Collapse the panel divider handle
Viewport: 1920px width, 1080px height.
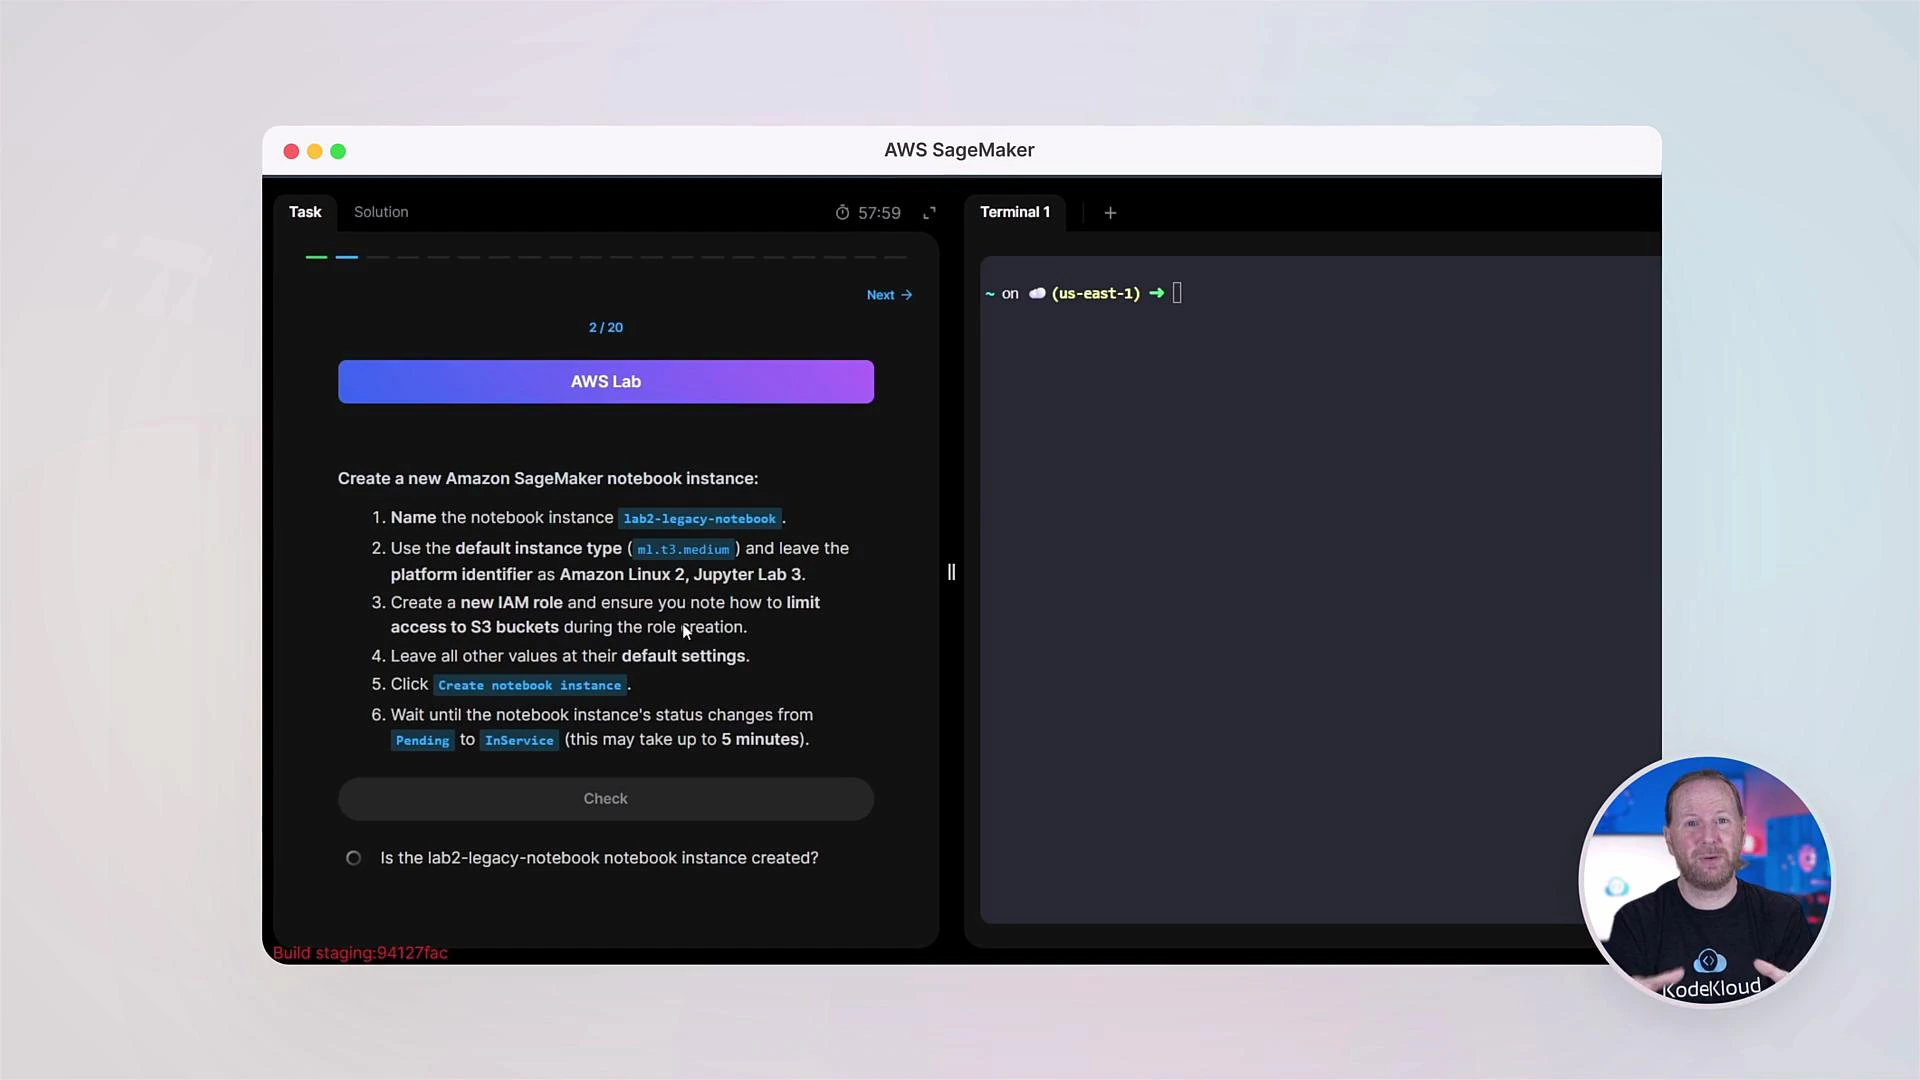[x=951, y=571]
